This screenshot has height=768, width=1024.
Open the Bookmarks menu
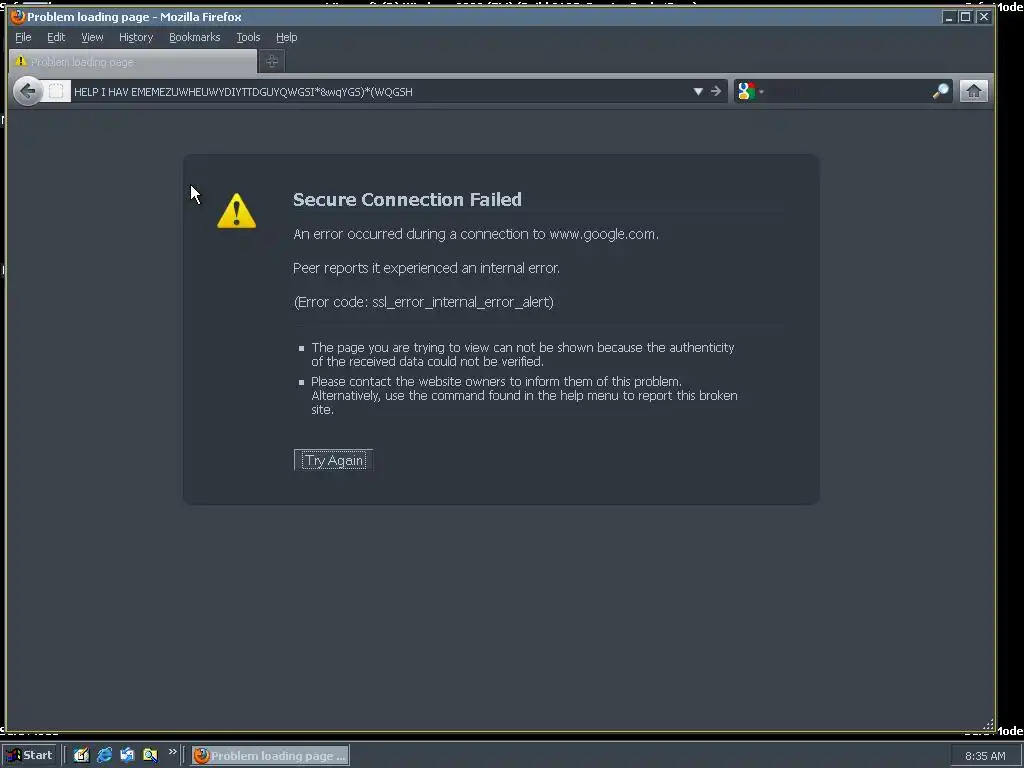pos(195,37)
